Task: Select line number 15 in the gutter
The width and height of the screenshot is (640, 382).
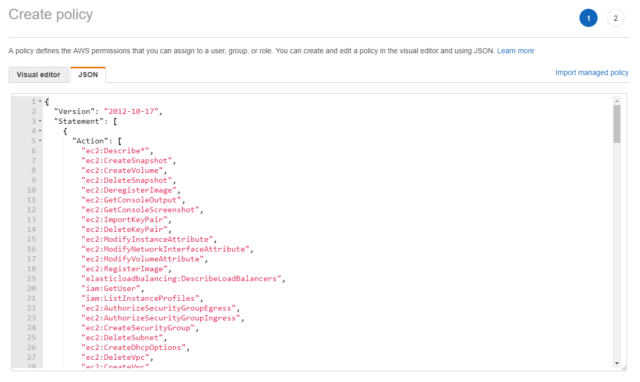Action: pos(31,239)
